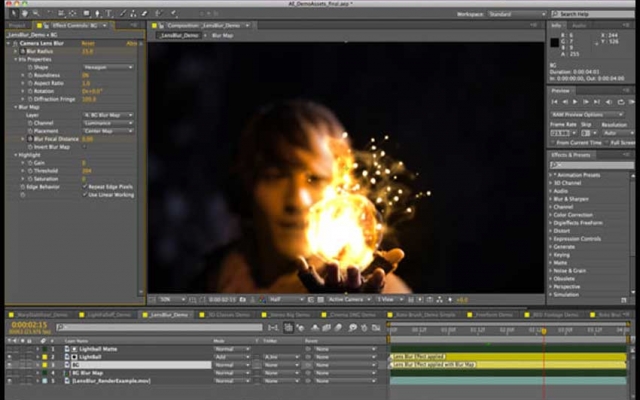Switch to the Project tab
Screen dimensions: 640x400
point(17,26)
